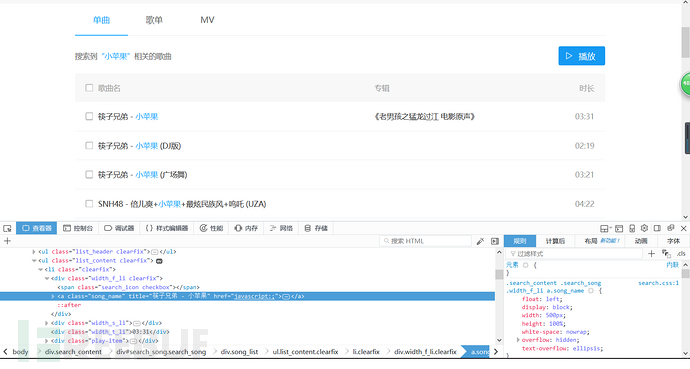The image size is (690, 369).
Task: Toggle the .cls class panel button
Action: point(681,254)
